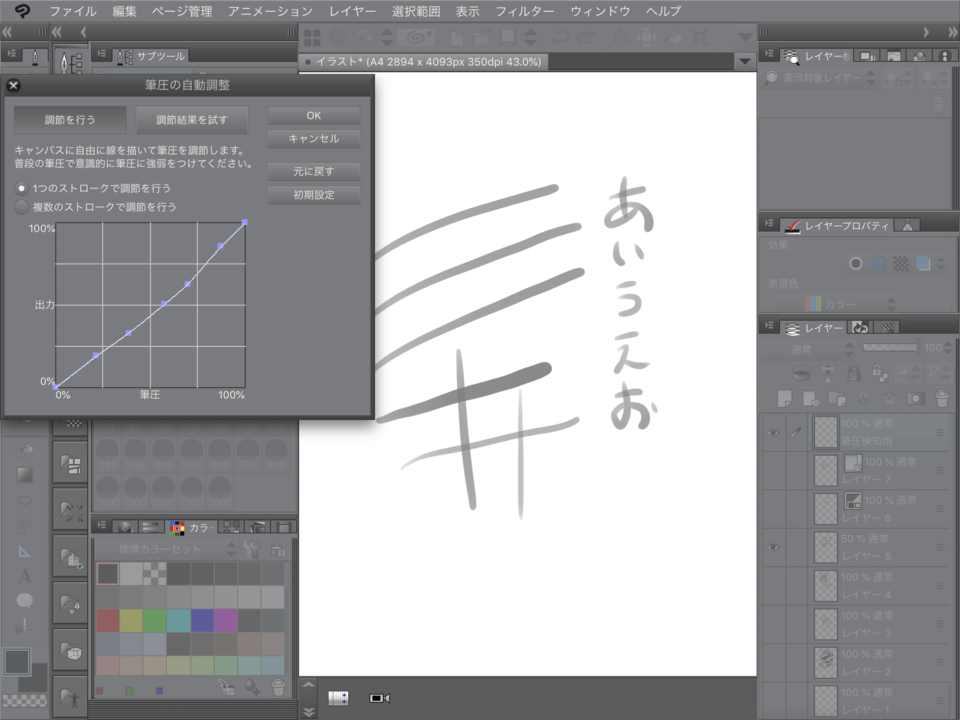Select the gradient tool in toolbar
The width and height of the screenshot is (960, 720).
pos(26,473)
